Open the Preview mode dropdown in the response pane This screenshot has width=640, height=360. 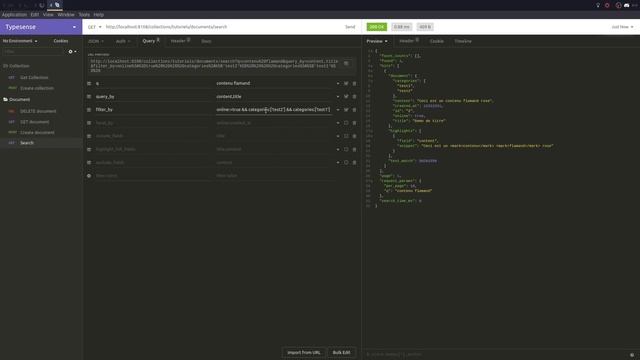click(x=377, y=41)
